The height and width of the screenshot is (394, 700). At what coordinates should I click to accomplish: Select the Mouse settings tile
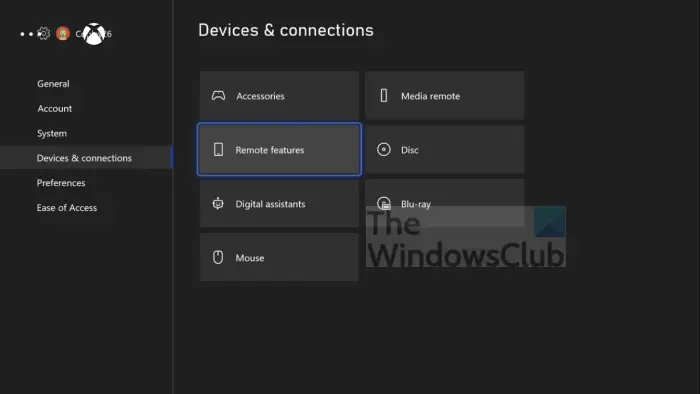coord(279,257)
